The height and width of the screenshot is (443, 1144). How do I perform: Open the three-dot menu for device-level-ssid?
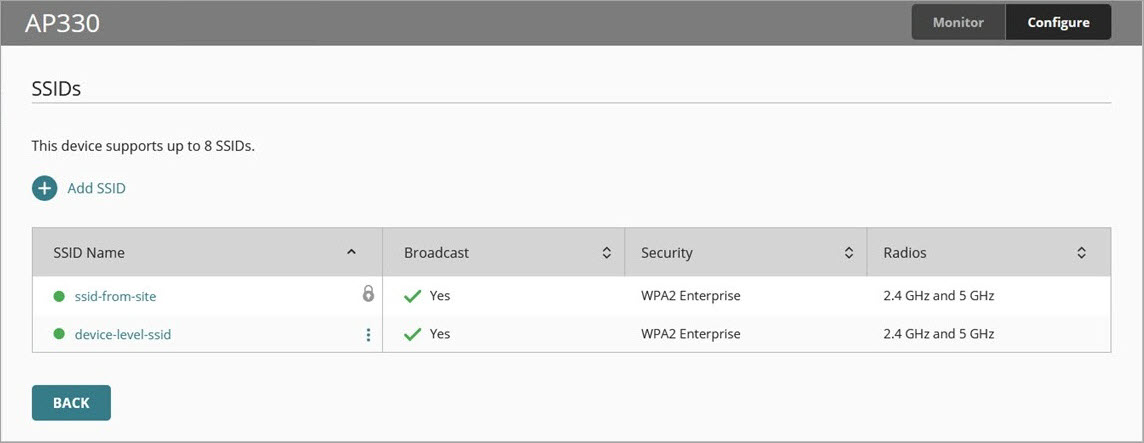click(x=368, y=335)
